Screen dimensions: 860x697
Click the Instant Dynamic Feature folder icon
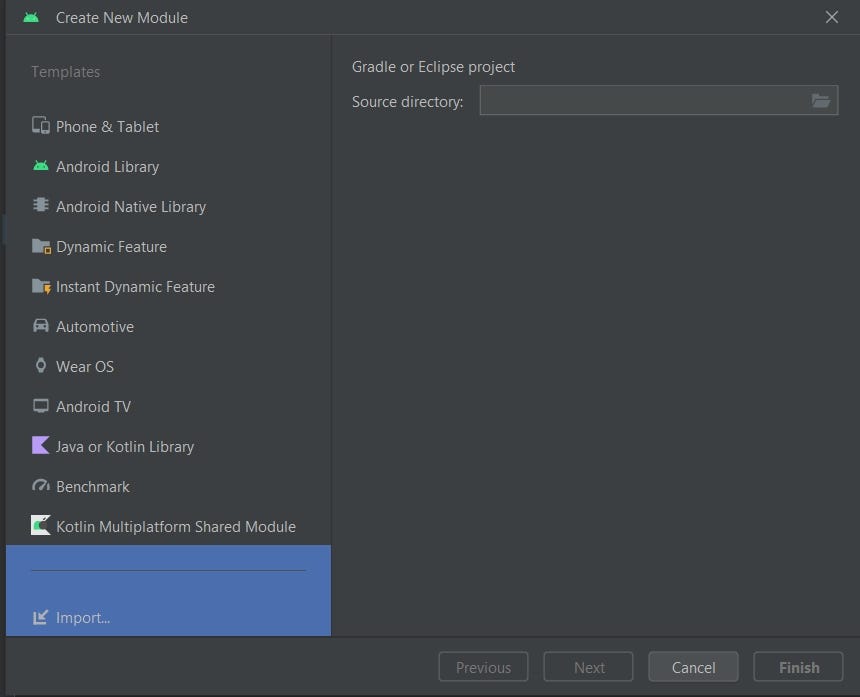41,286
